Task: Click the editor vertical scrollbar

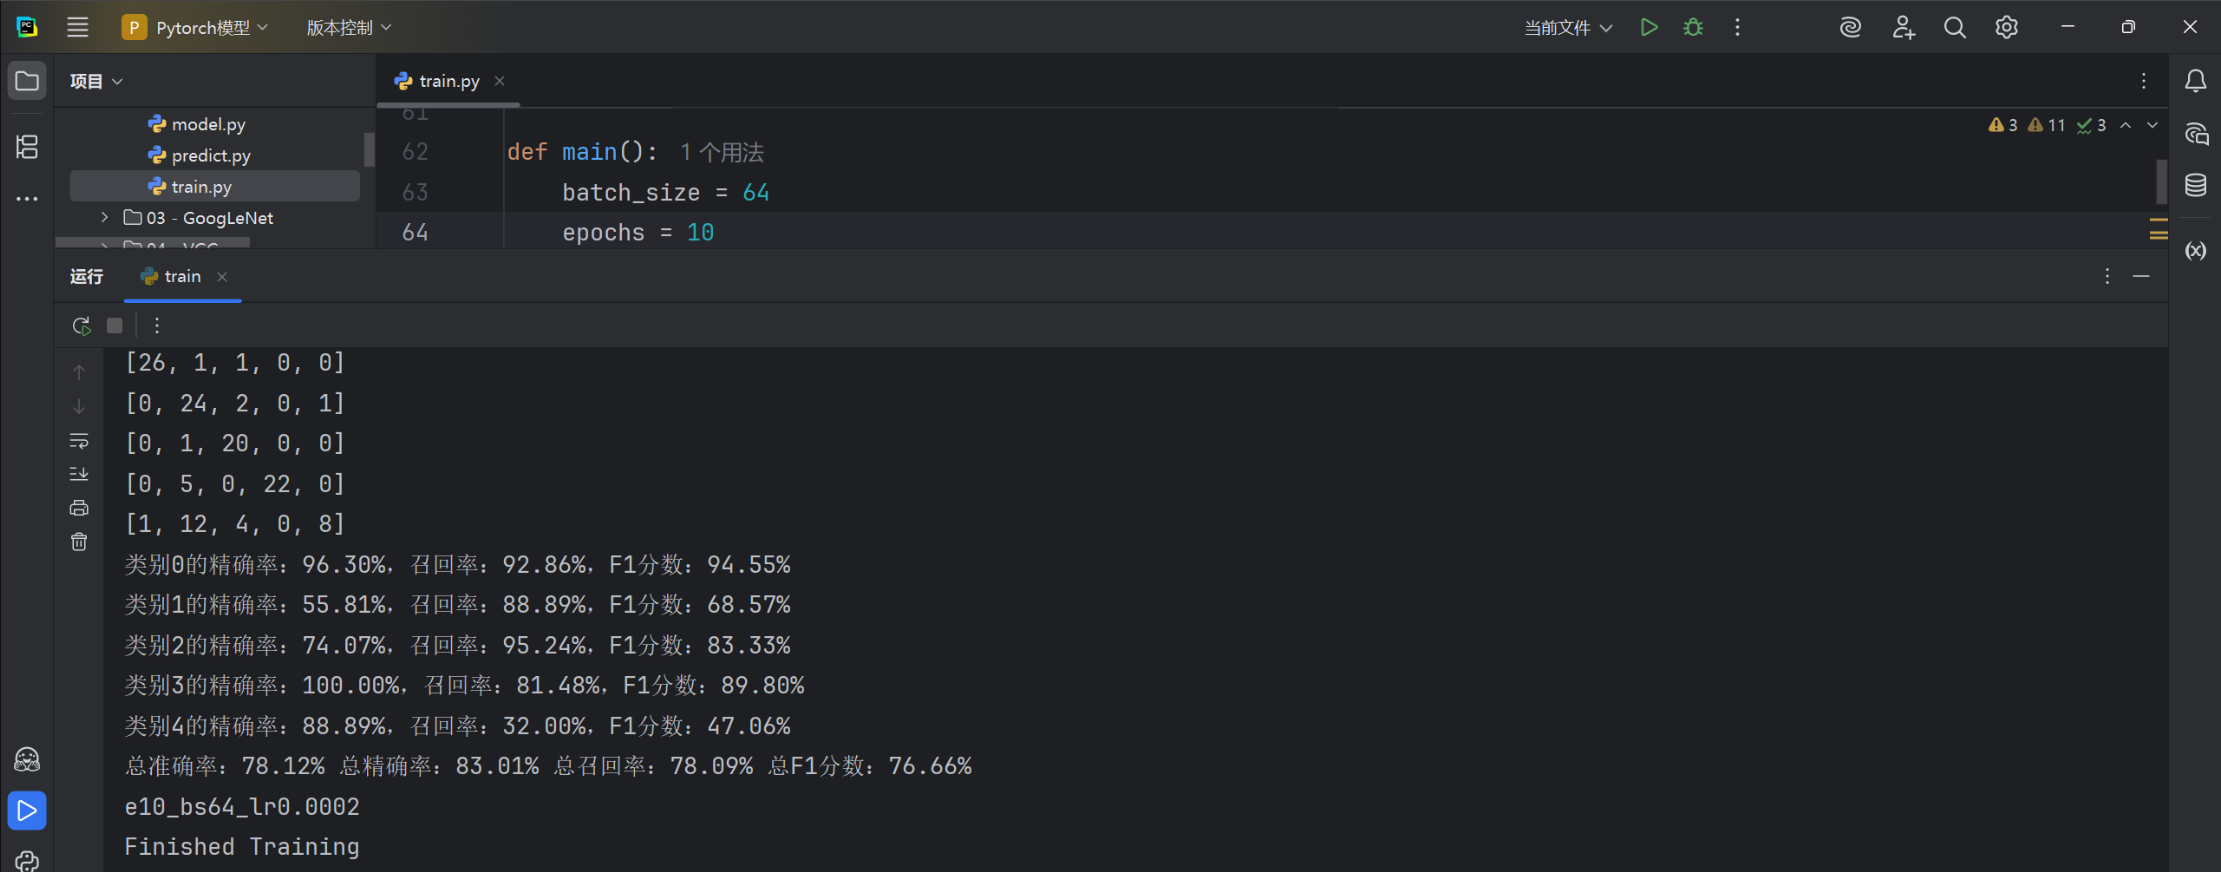Action: [2161, 181]
